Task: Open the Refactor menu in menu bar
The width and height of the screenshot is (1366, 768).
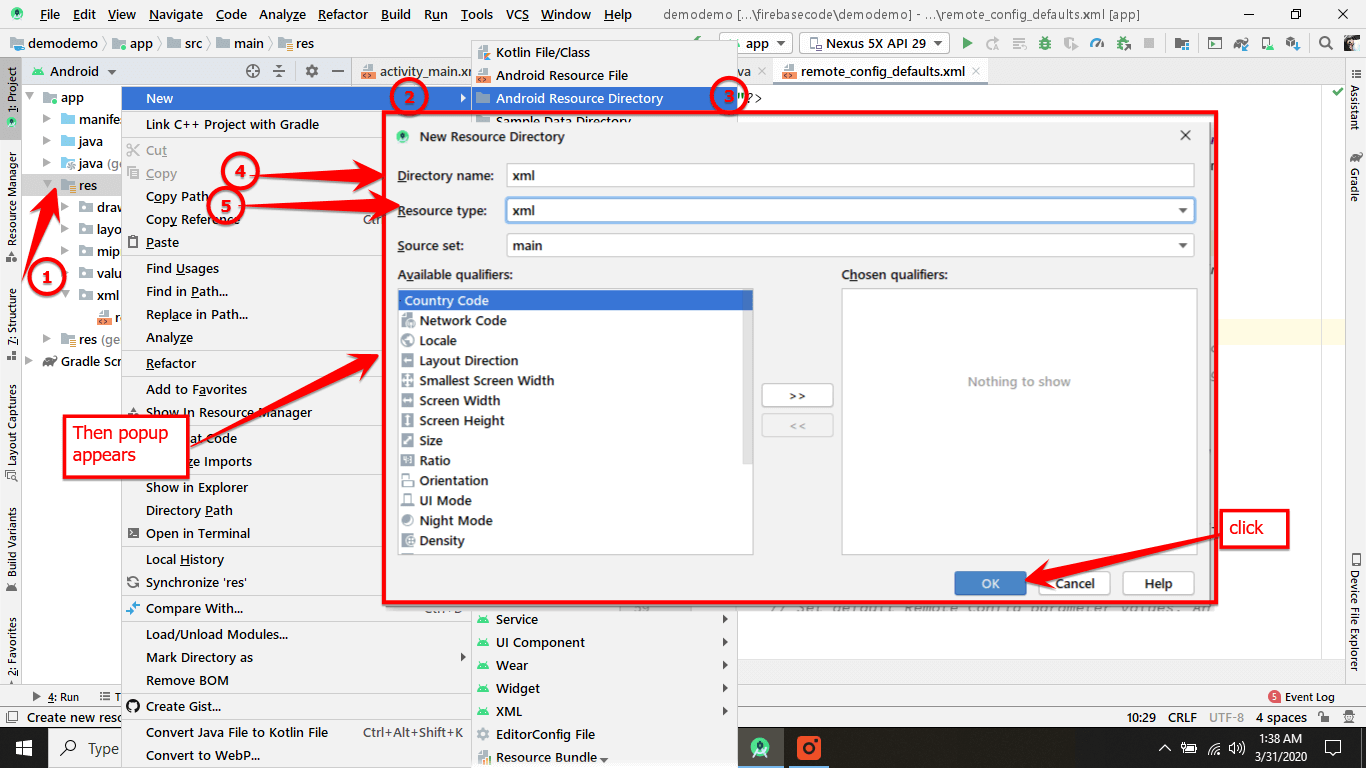Action: click(x=343, y=14)
